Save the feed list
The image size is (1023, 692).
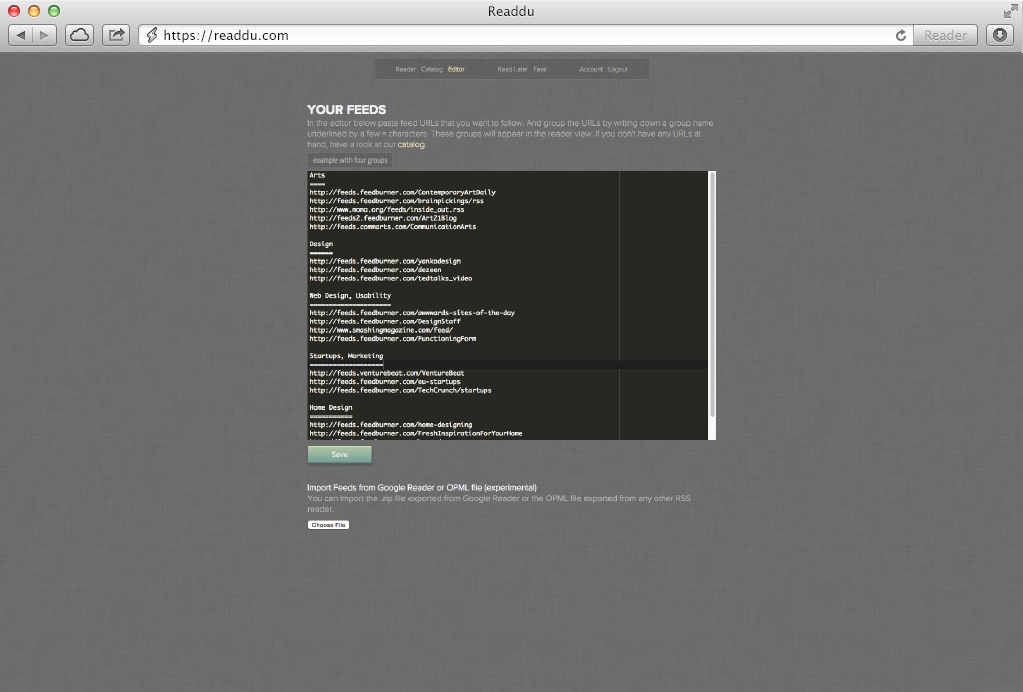339,455
